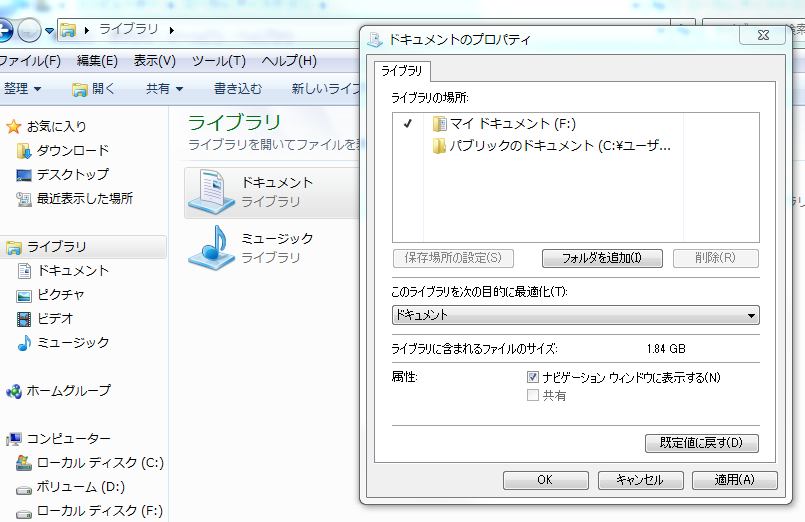Viewport: 805px width, 522px height.
Task: Click the 新しいライブラリ toolbar button
Action: pyautogui.click(x=325, y=88)
